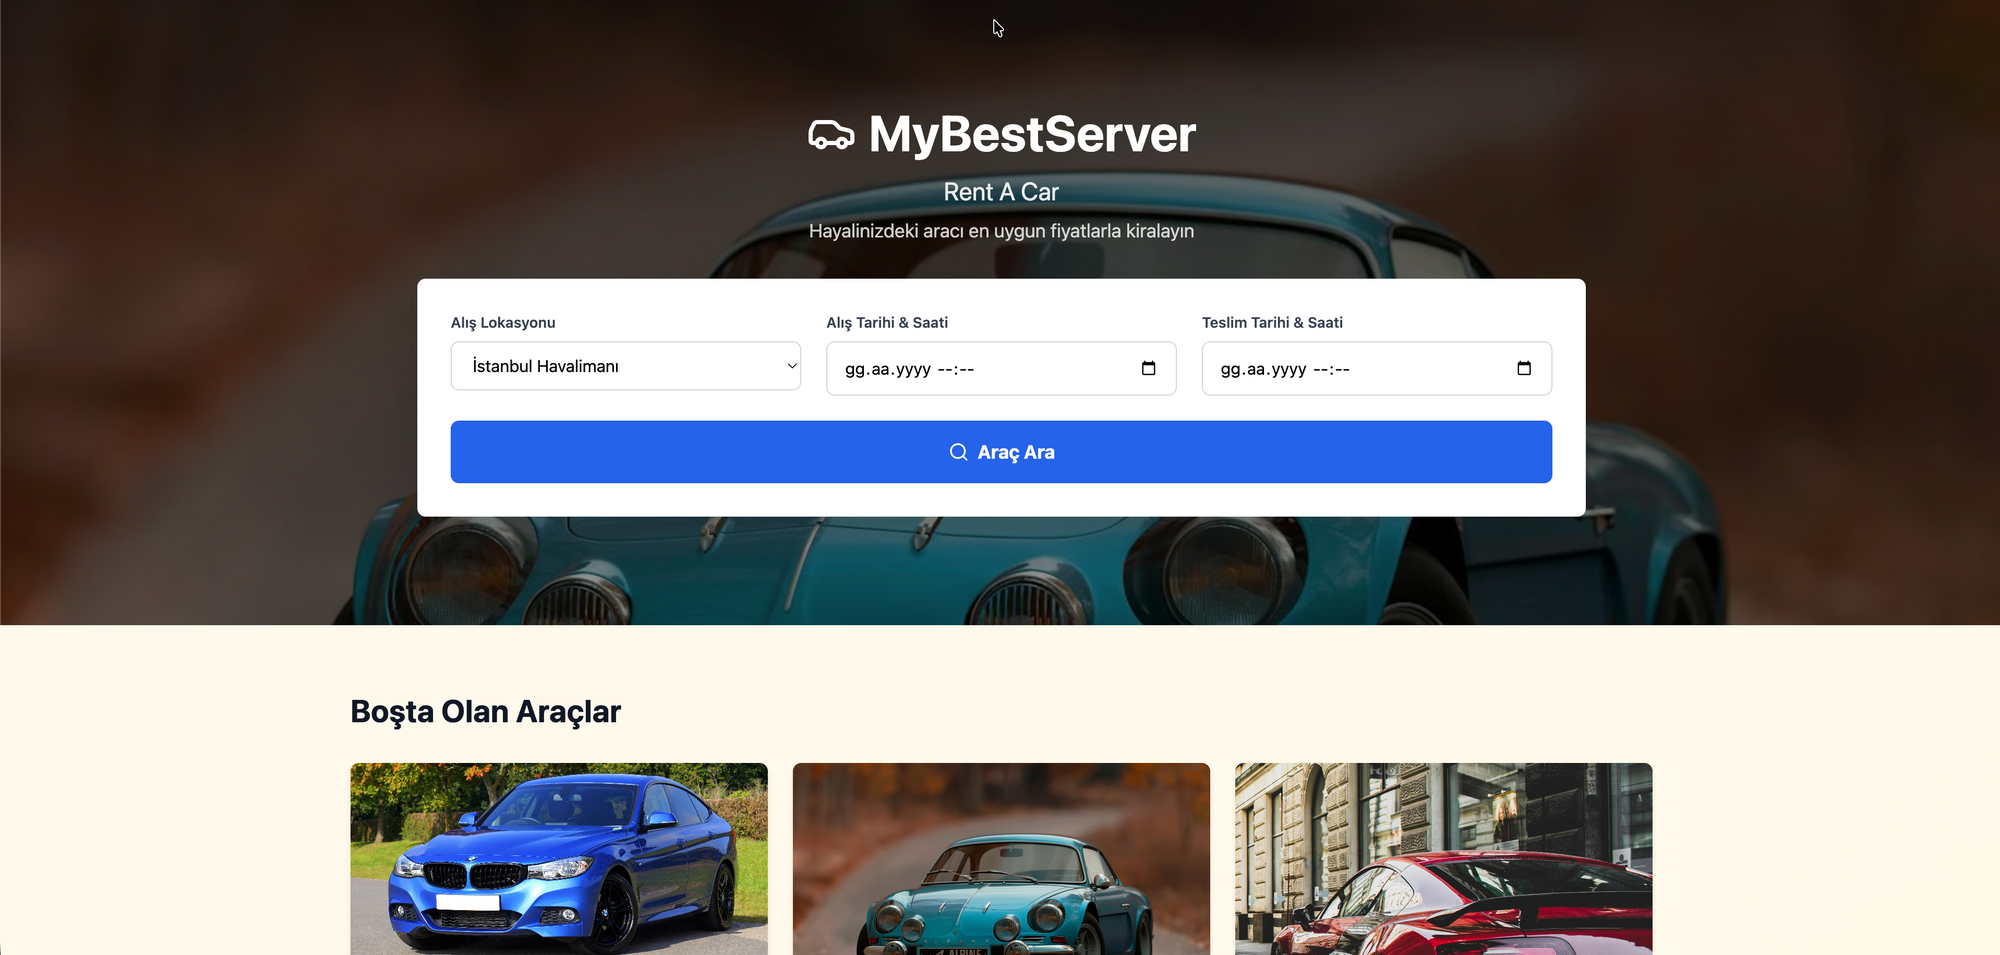Image resolution: width=2000 pixels, height=955 pixels.
Task: Click the MyBestServer site title
Action: tap(1031, 135)
